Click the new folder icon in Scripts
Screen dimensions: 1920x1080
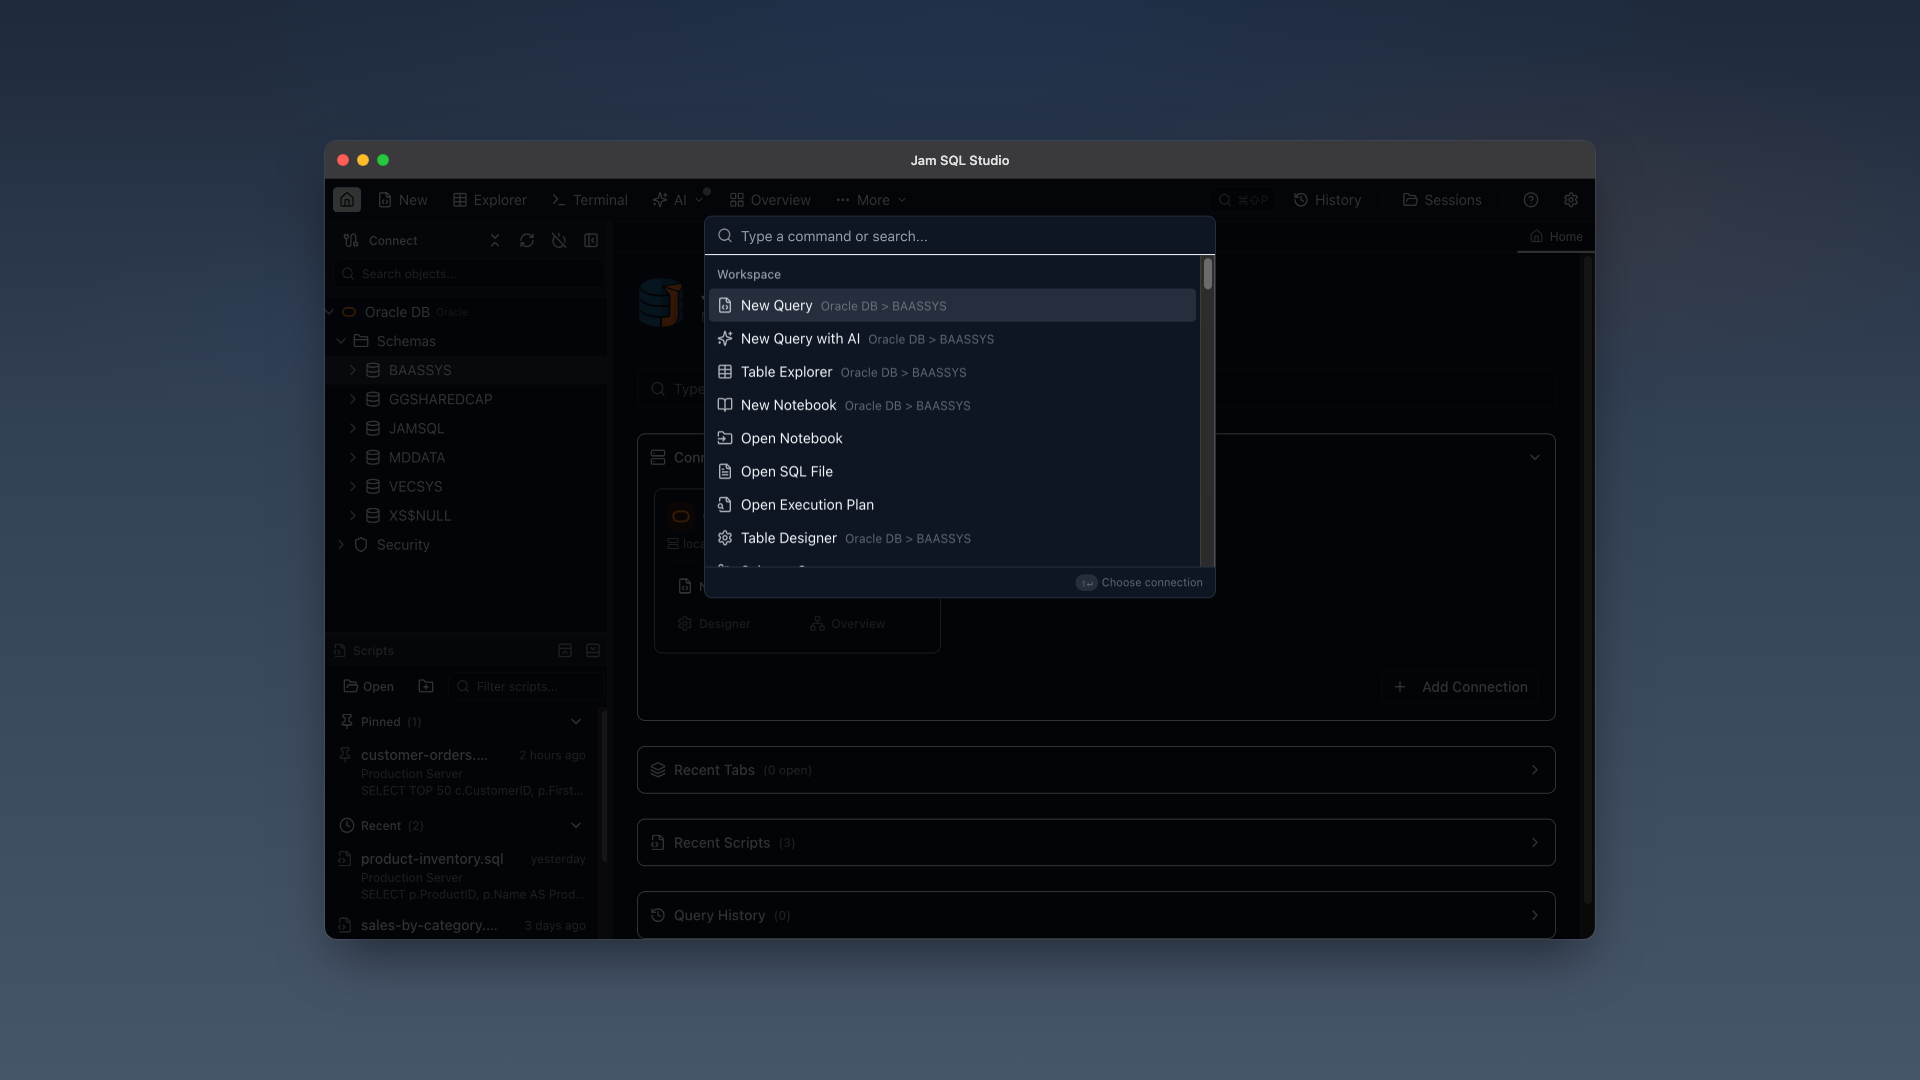click(x=426, y=686)
